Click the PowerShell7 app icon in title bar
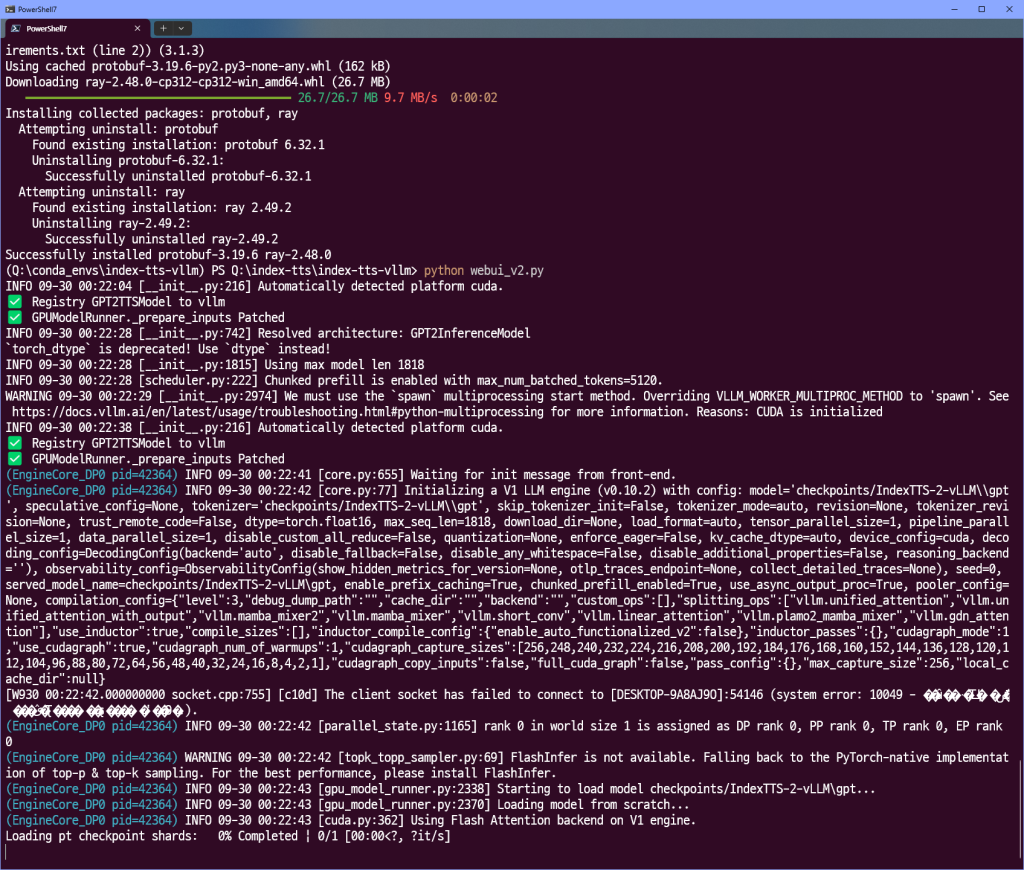This screenshot has width=1024, height=870. click(x=9, y=8)
